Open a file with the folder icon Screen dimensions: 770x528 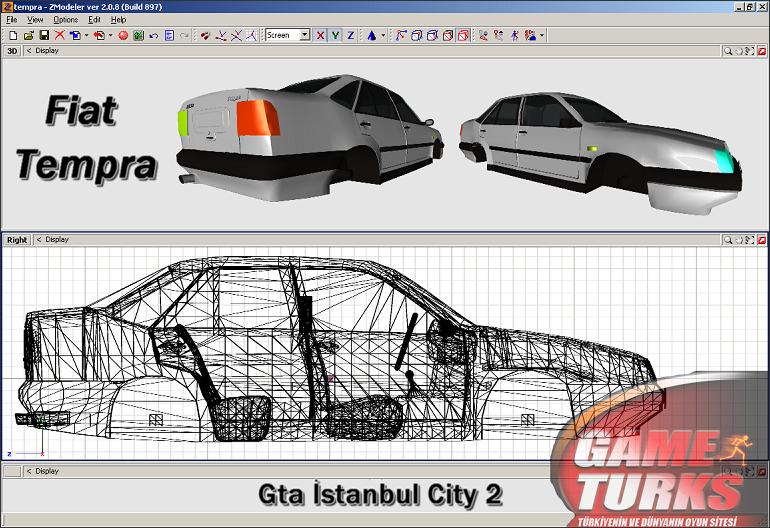28,35
